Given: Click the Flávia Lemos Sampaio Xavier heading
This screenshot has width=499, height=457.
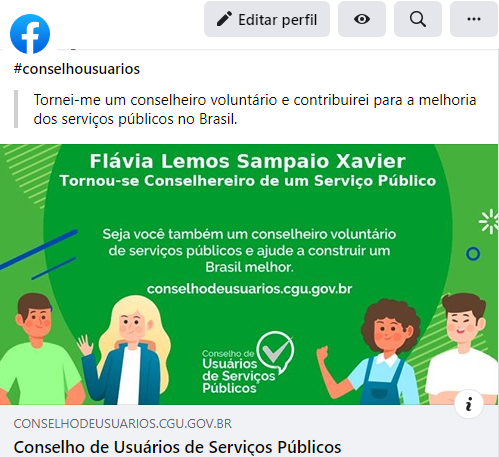Looking at the screenshot, I should click(x=248, y=161).
